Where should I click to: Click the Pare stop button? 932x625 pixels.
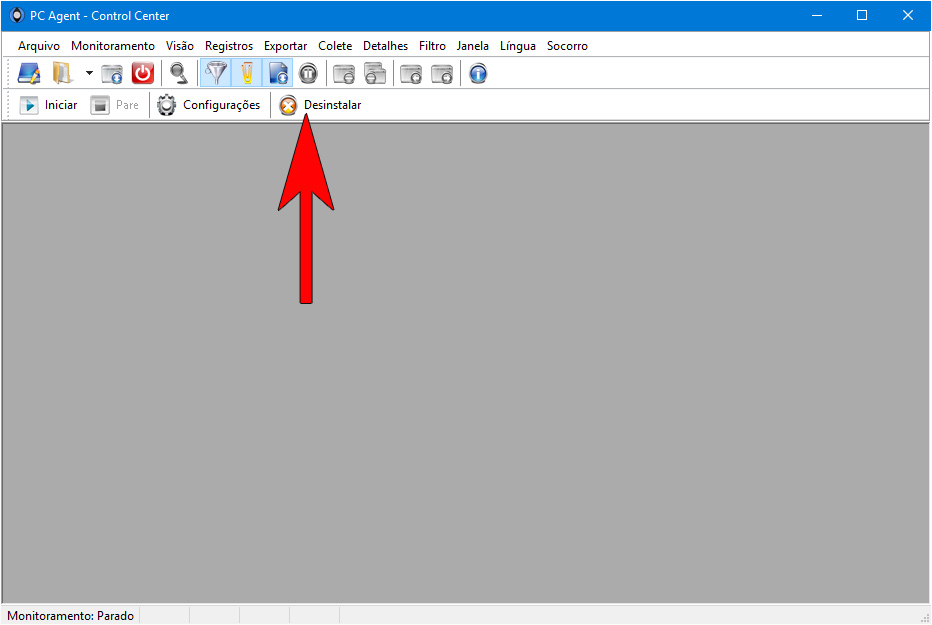tap(115, 105)
